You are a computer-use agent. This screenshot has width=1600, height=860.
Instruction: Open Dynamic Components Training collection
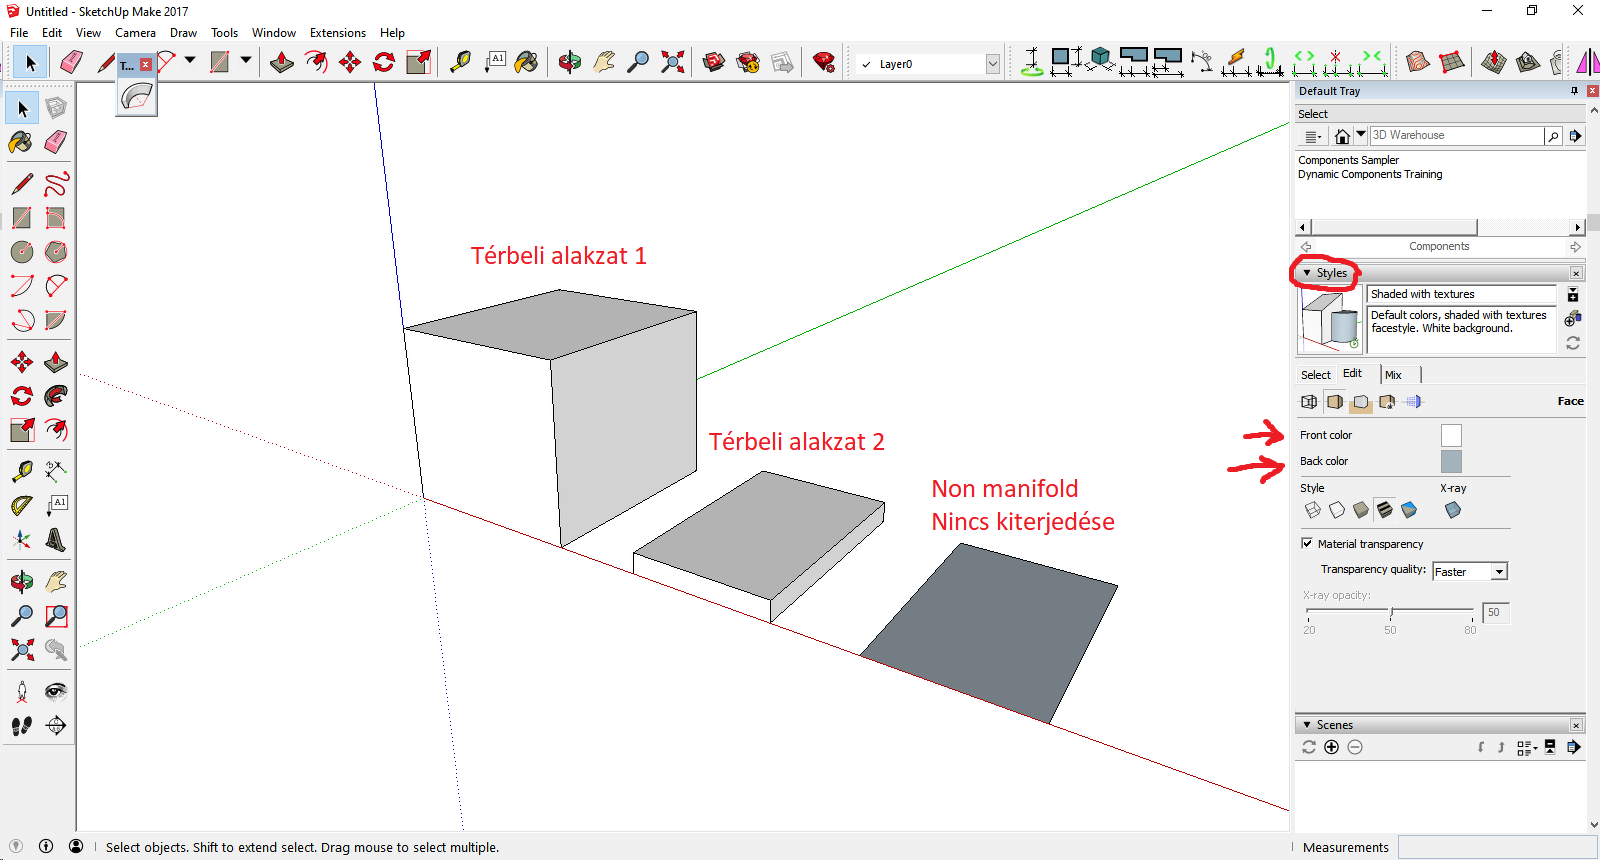[1370, 174]
